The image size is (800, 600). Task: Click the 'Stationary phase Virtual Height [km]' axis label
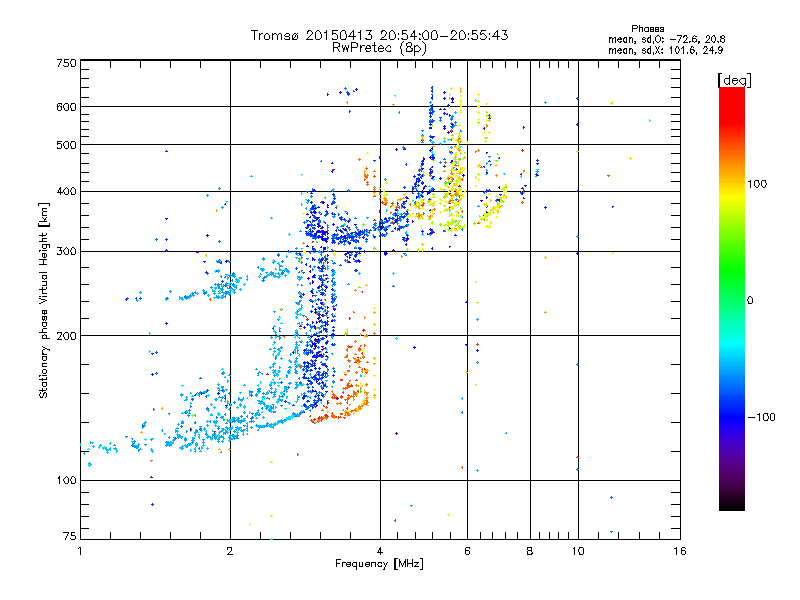[44, 301]
